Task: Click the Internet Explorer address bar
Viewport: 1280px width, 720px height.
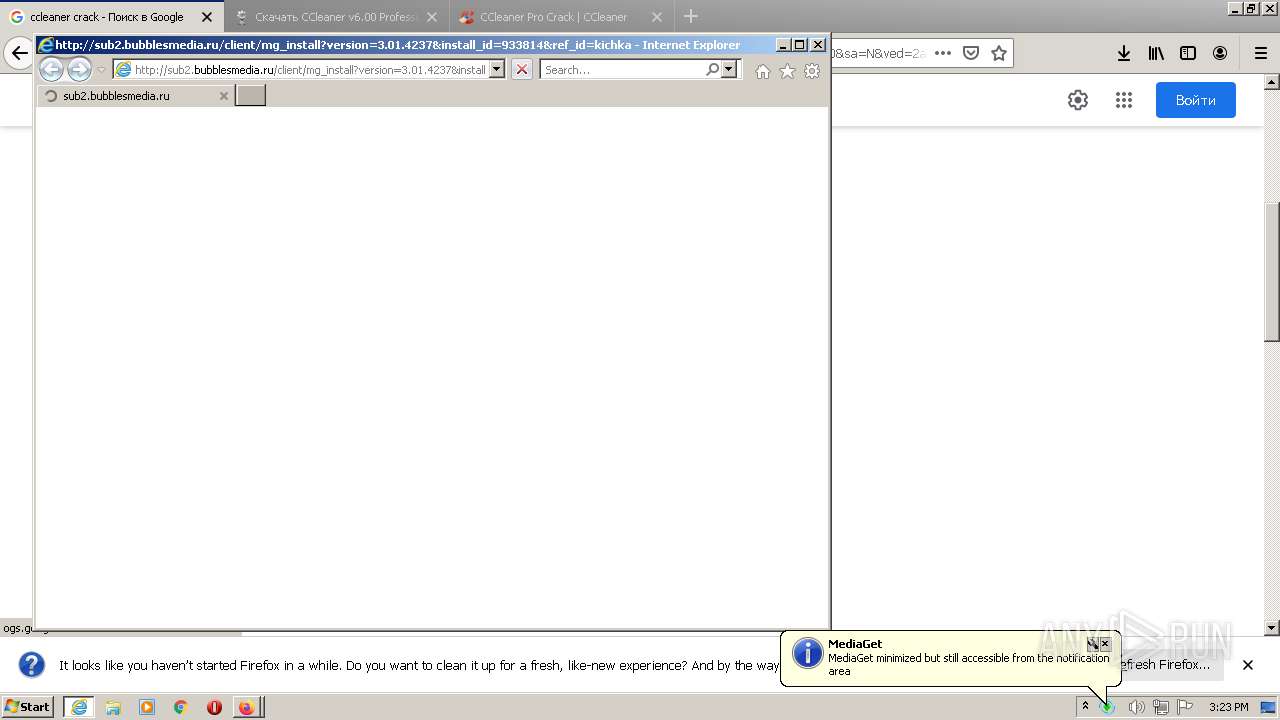Action: pos(309,69)
